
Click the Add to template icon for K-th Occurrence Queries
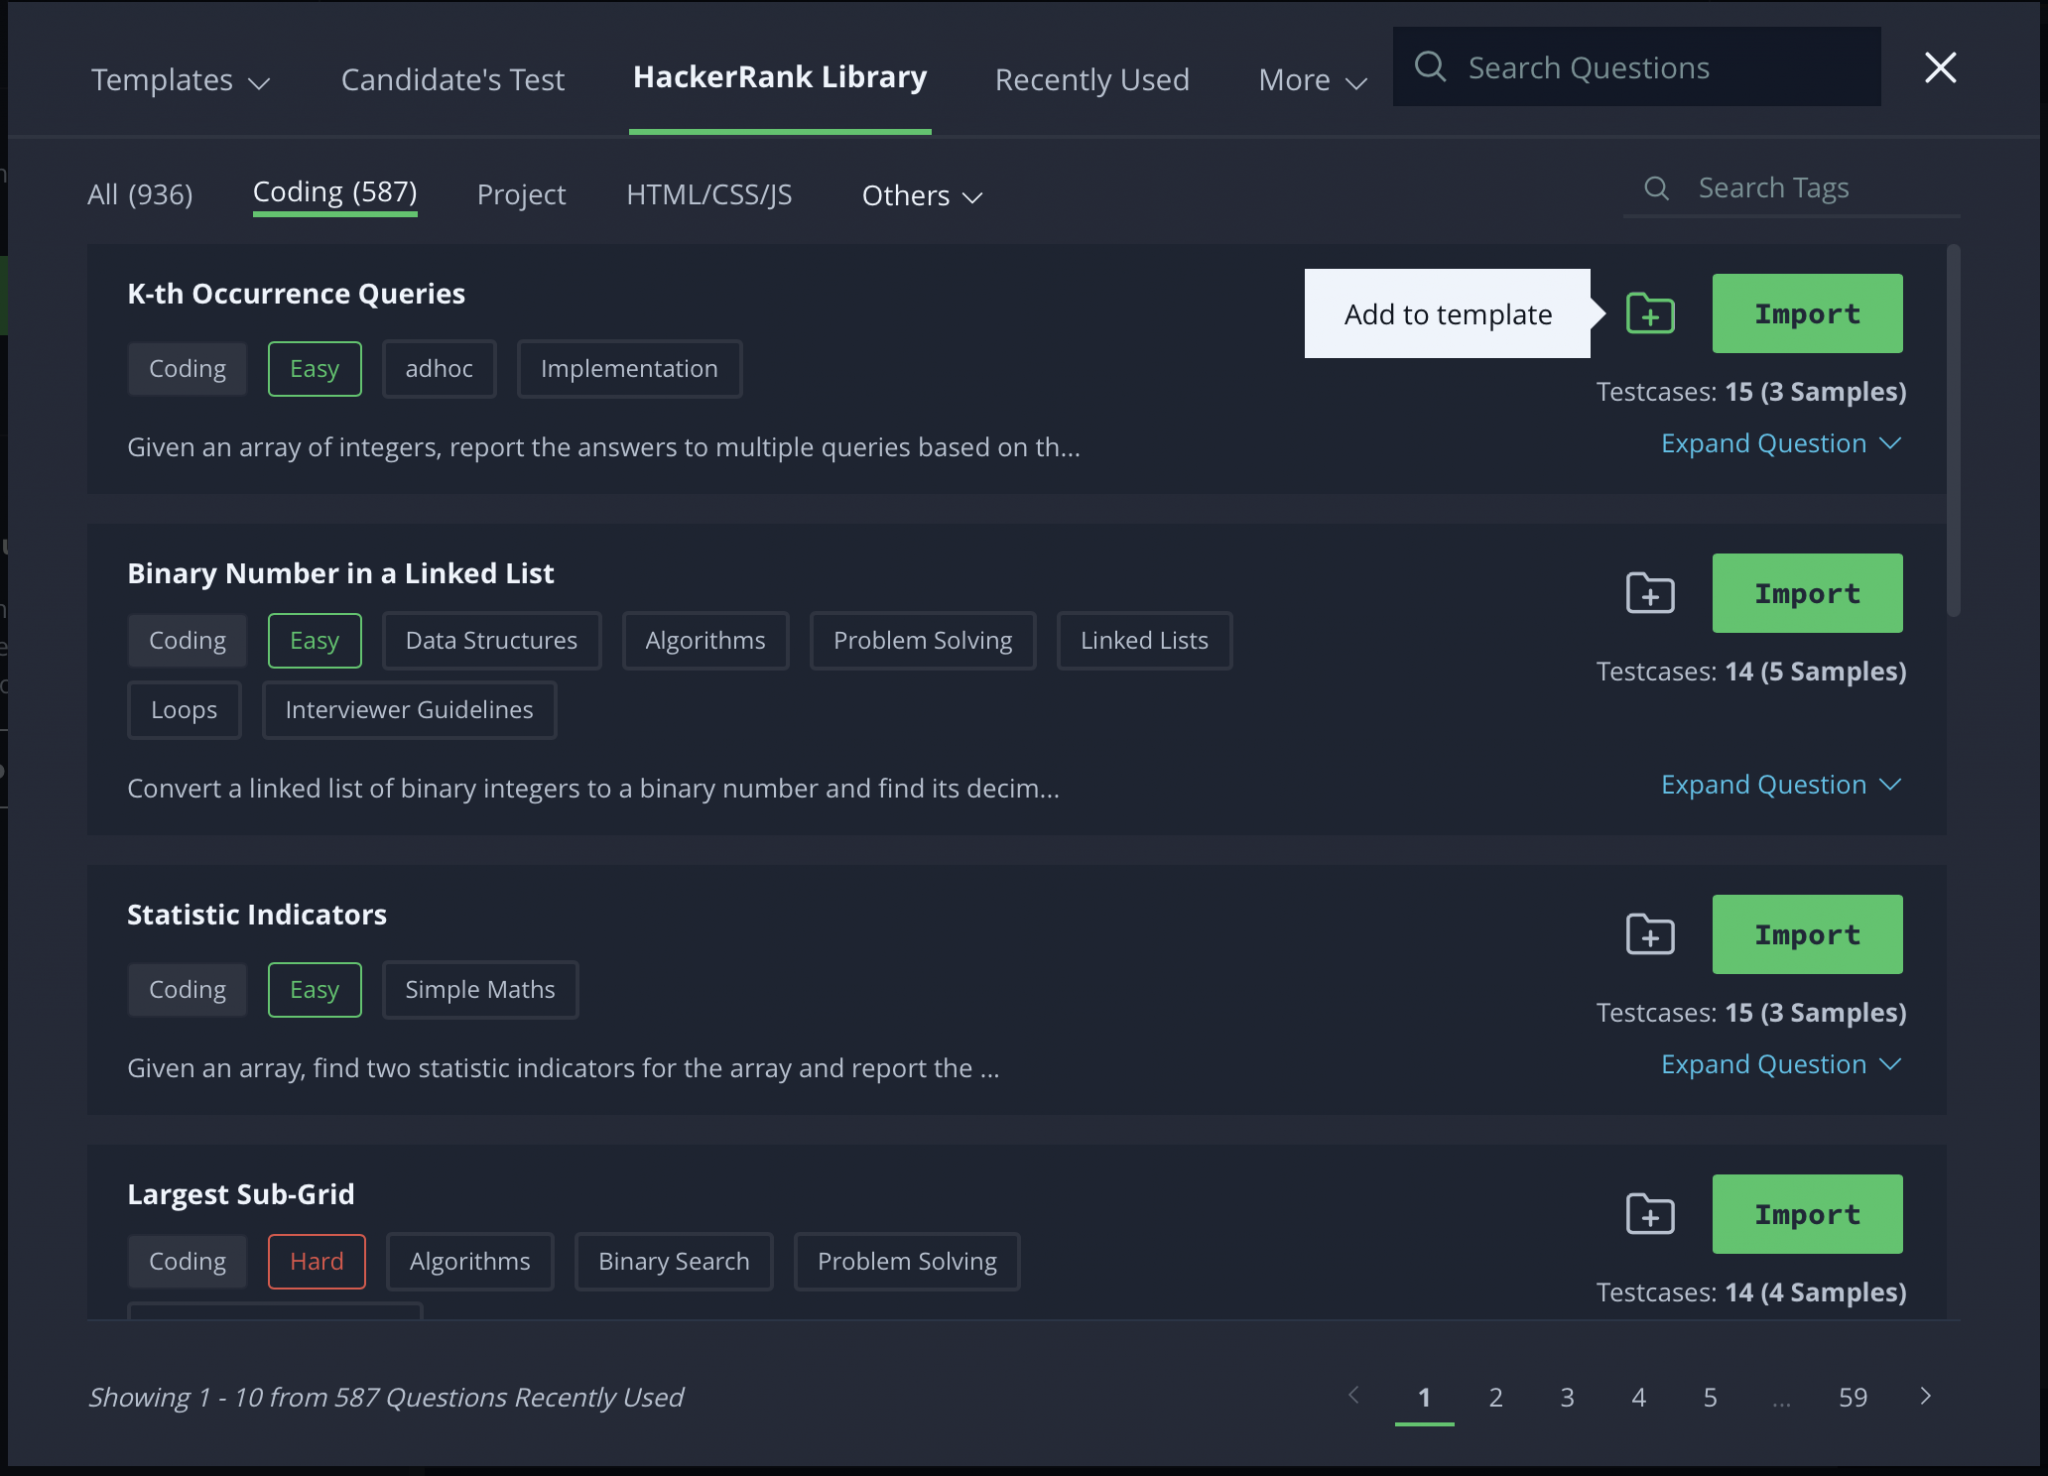point(1649,313)
